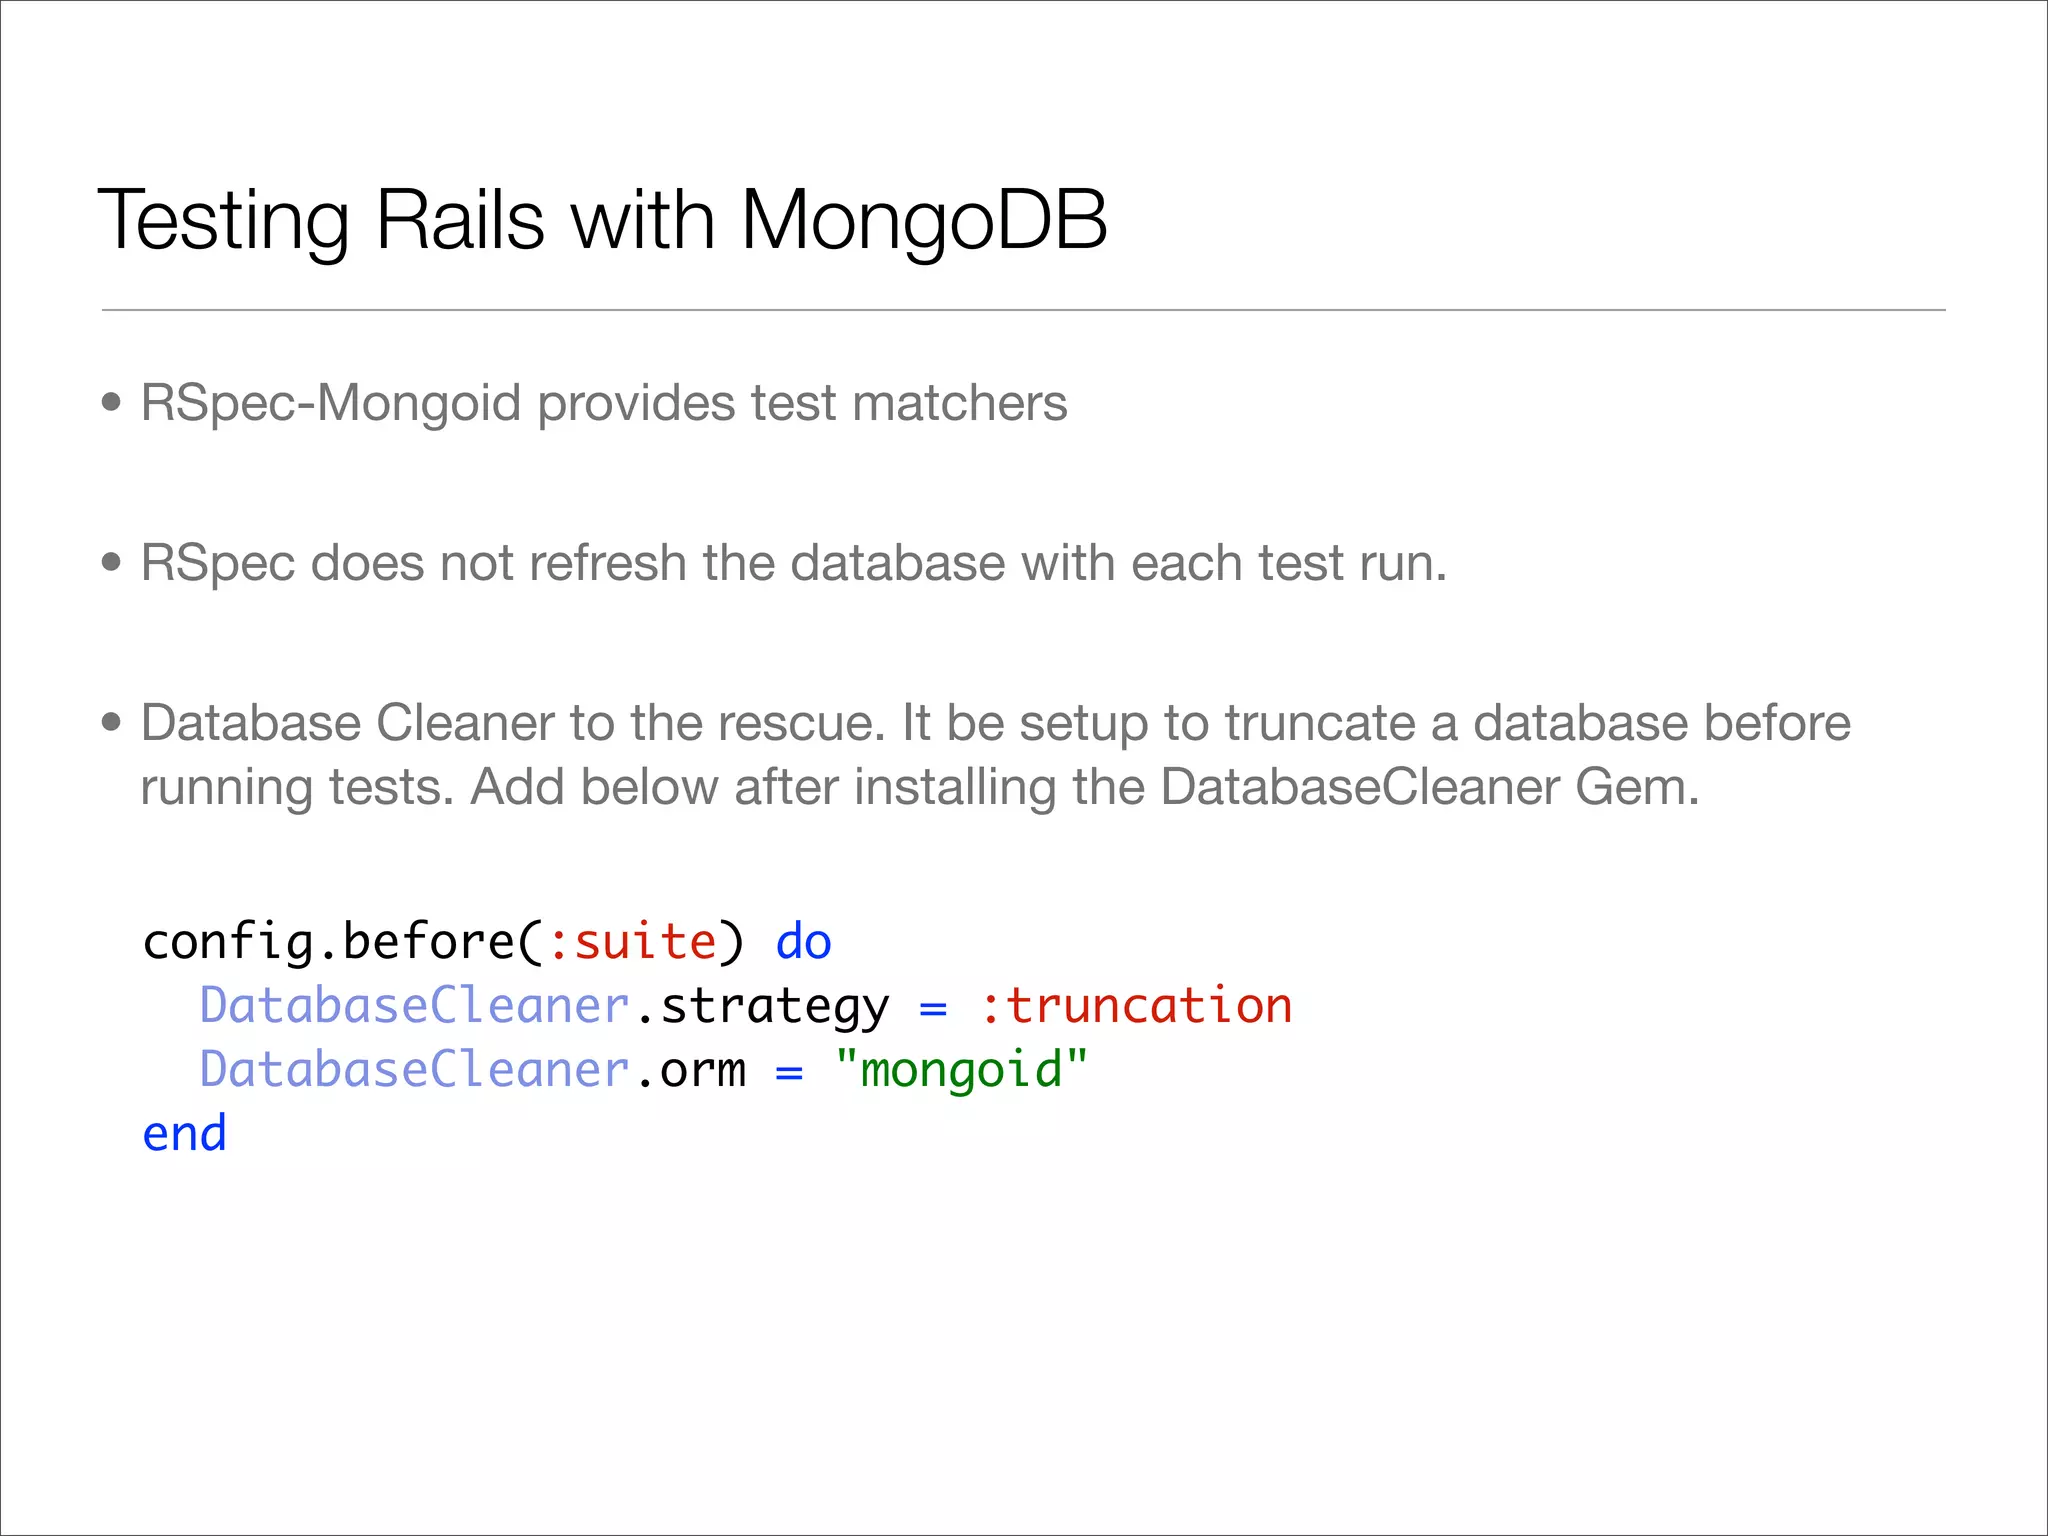This screenshot has height=1536, width=2048.
Task: Click the red ':suite' symbol in the code
Action: 633,942
